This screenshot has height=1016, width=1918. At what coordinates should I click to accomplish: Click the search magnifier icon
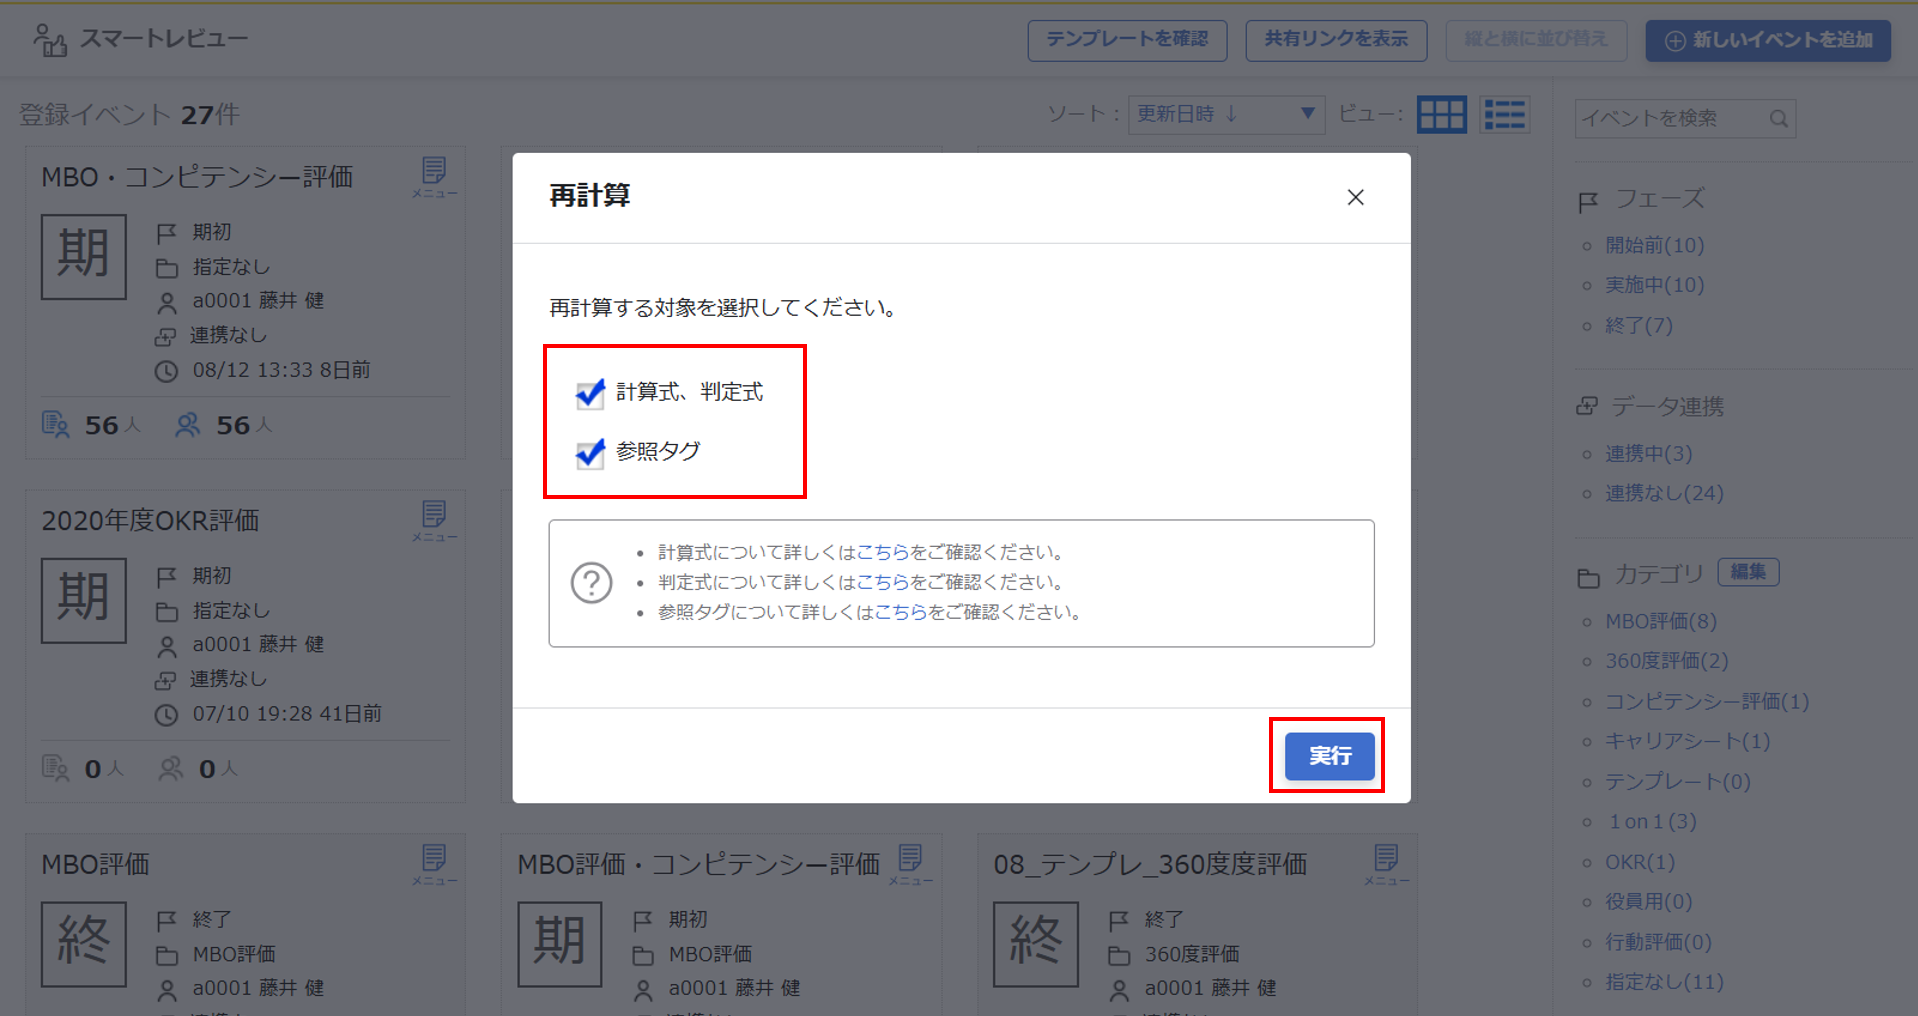[x=1778, y=118]
